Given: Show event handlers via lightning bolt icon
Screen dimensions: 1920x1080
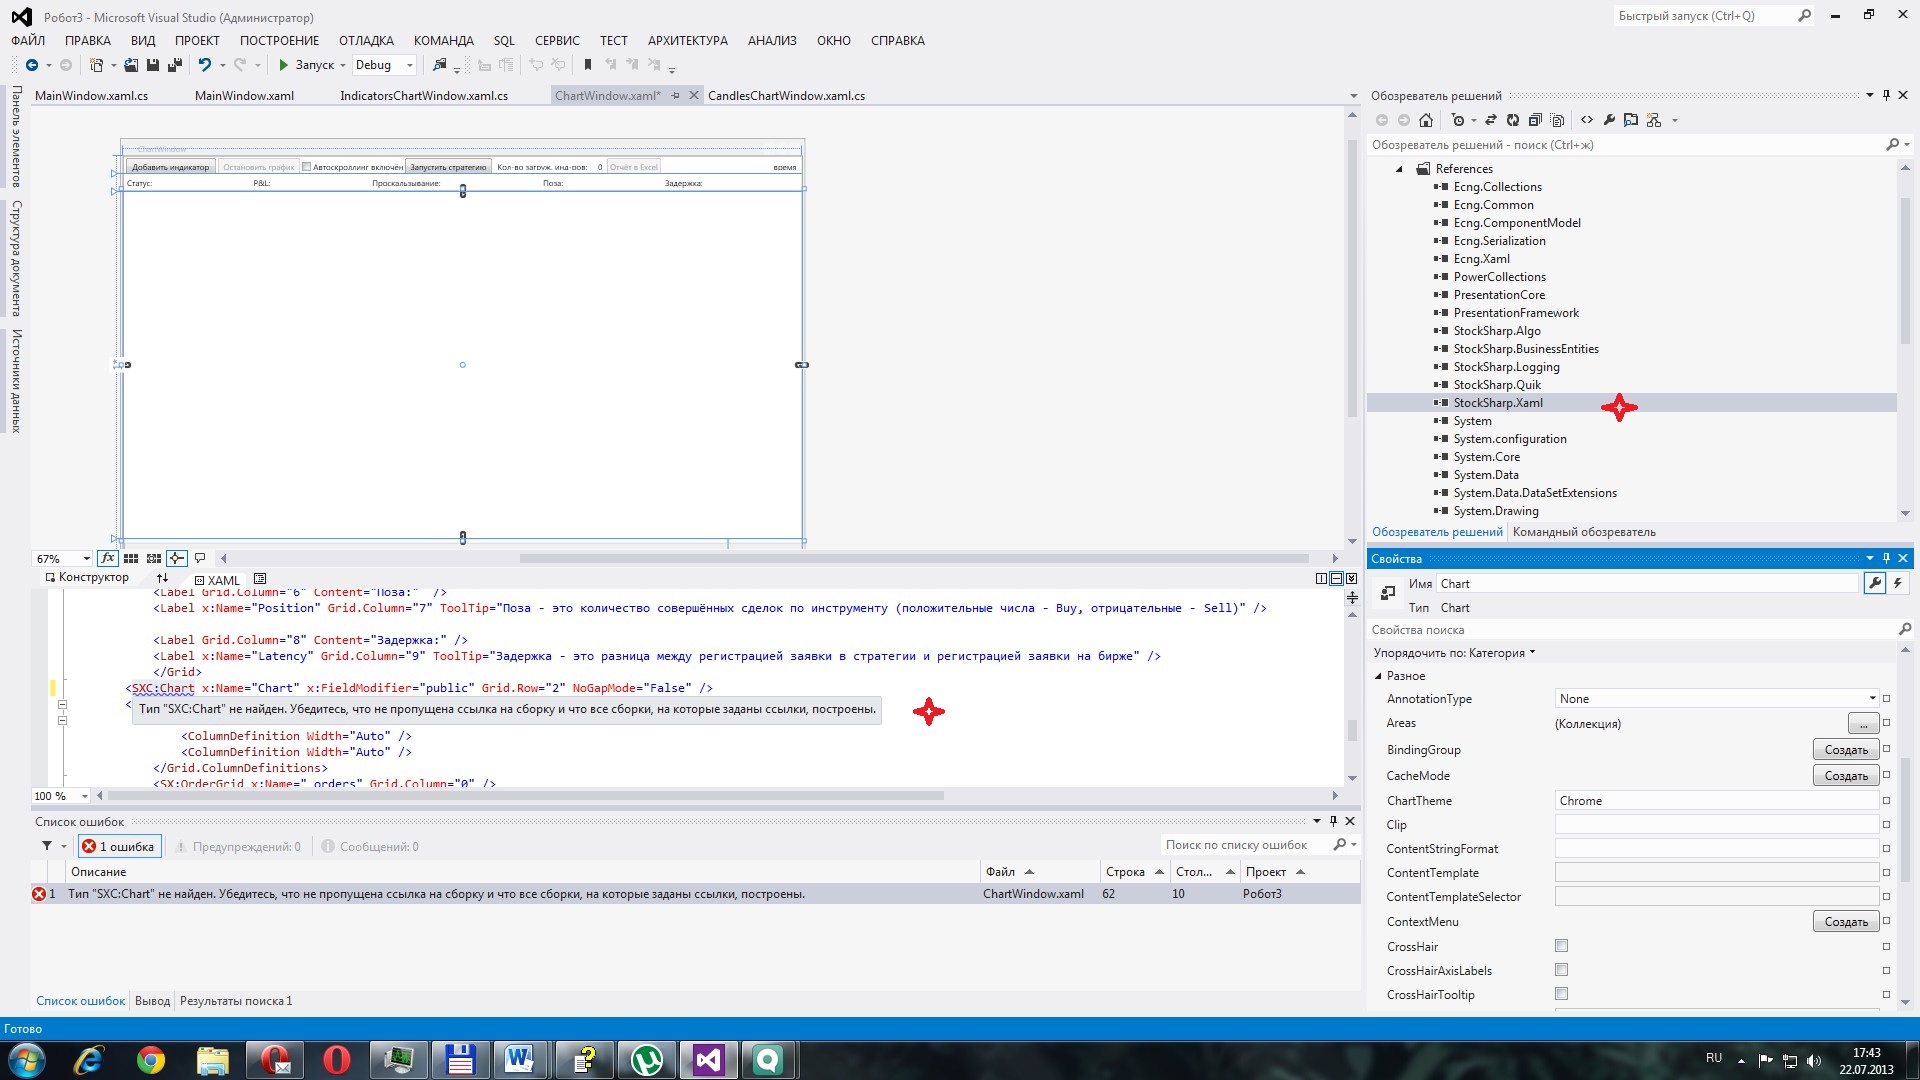Looking at the screenshot, I should point(1897,583).
